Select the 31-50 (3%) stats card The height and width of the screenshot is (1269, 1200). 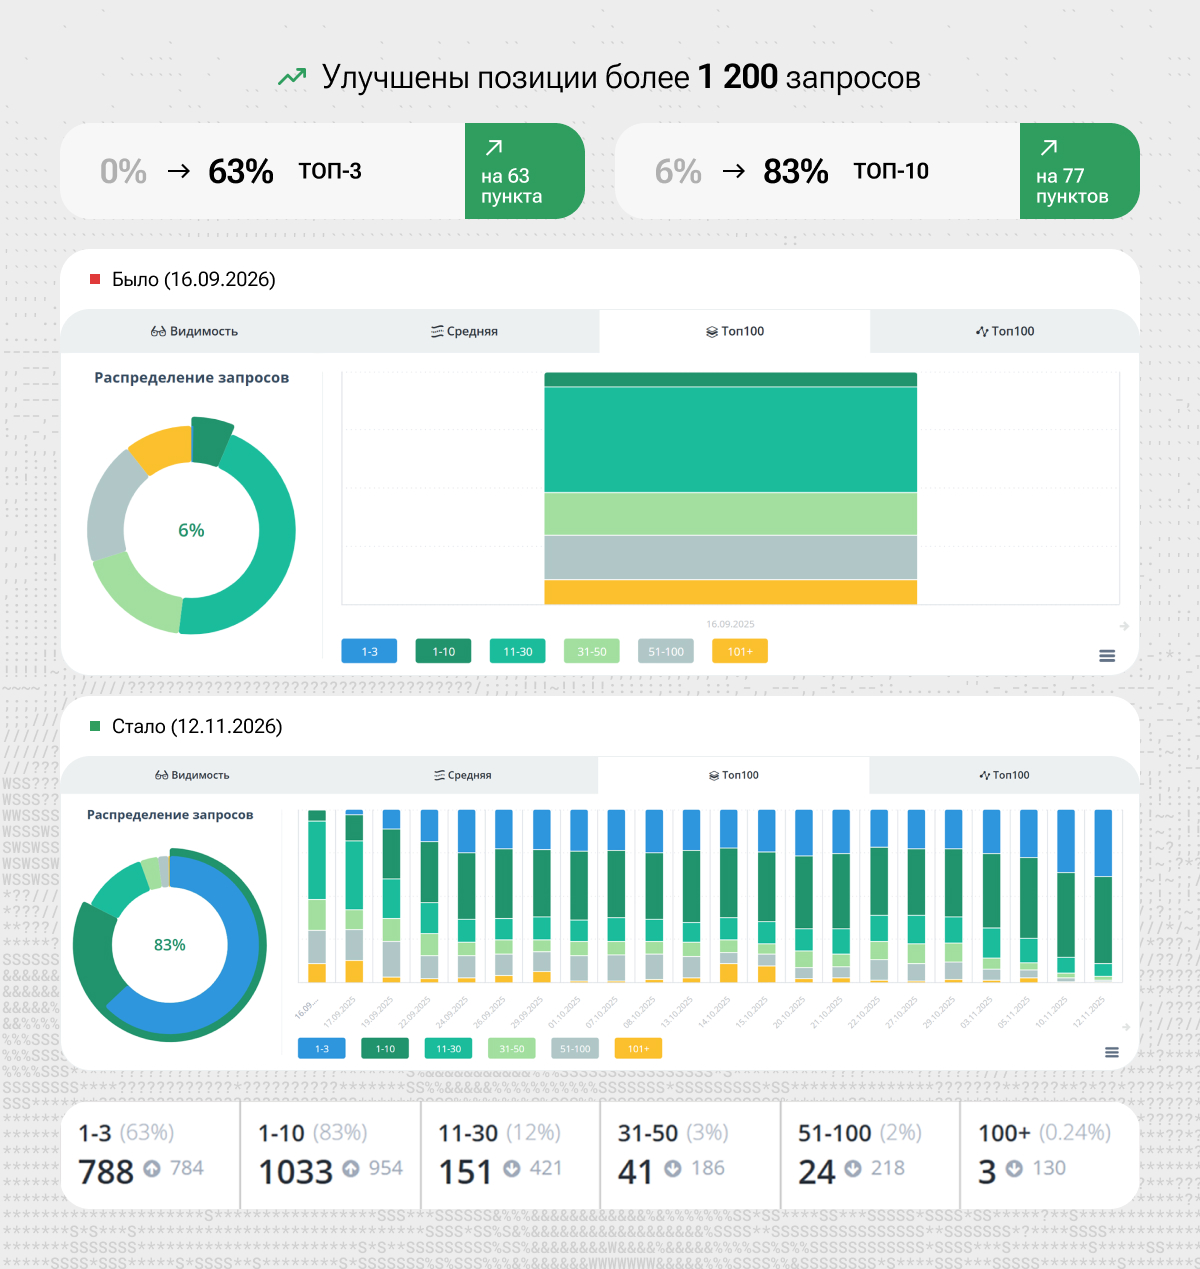689,1154
